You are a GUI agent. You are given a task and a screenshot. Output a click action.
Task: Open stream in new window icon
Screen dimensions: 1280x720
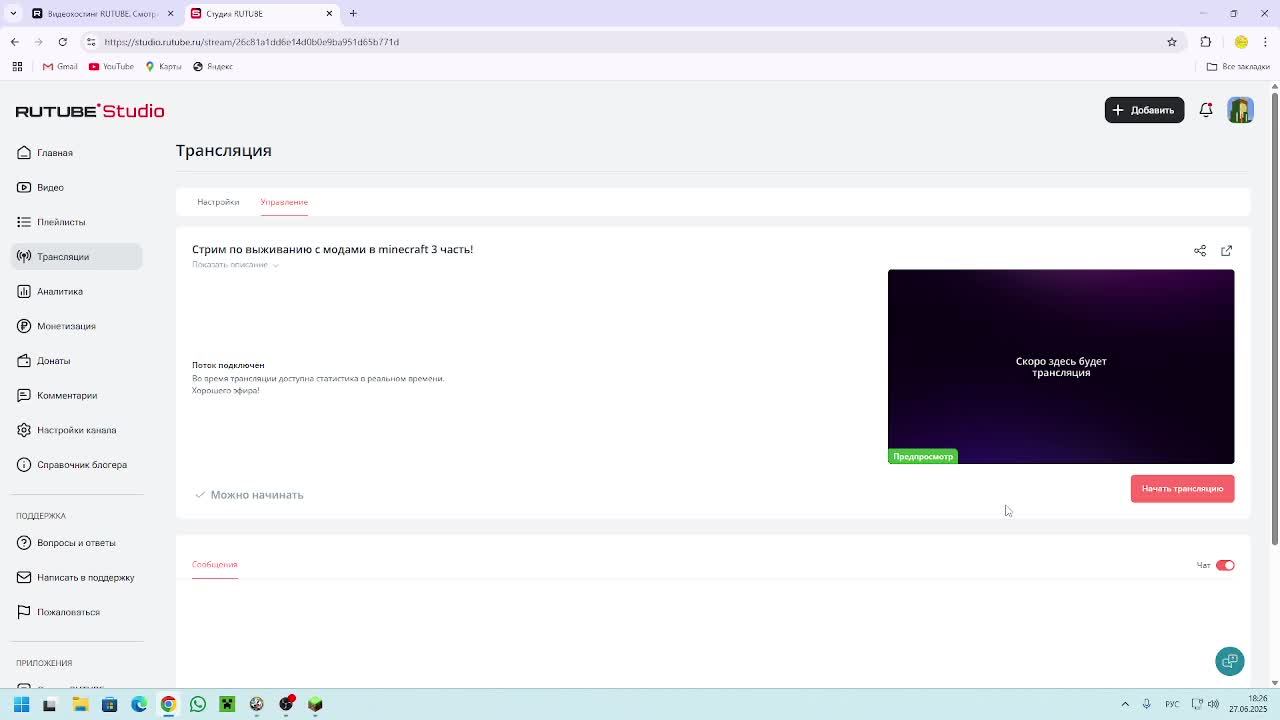[x=1226, y=251]
